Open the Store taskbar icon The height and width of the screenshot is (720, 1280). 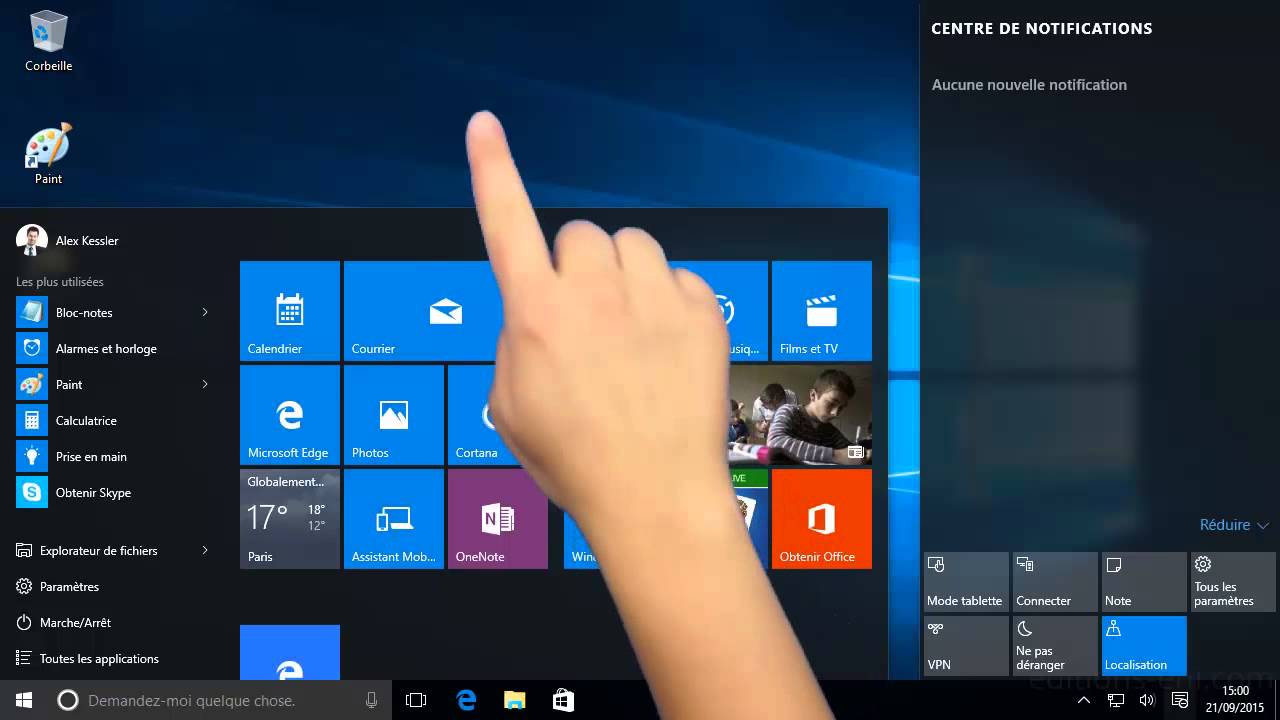pos(563,700)
